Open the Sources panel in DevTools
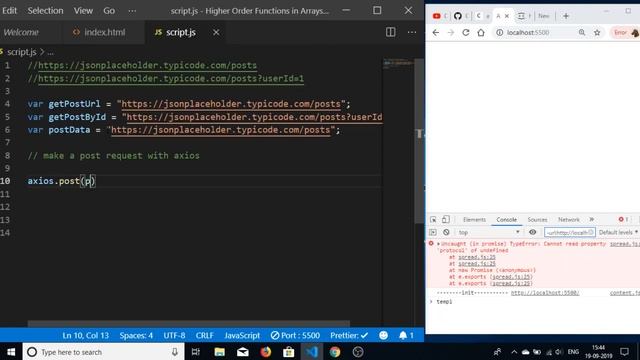This screenshot has height=360, width=640. [x=537, y=220]
